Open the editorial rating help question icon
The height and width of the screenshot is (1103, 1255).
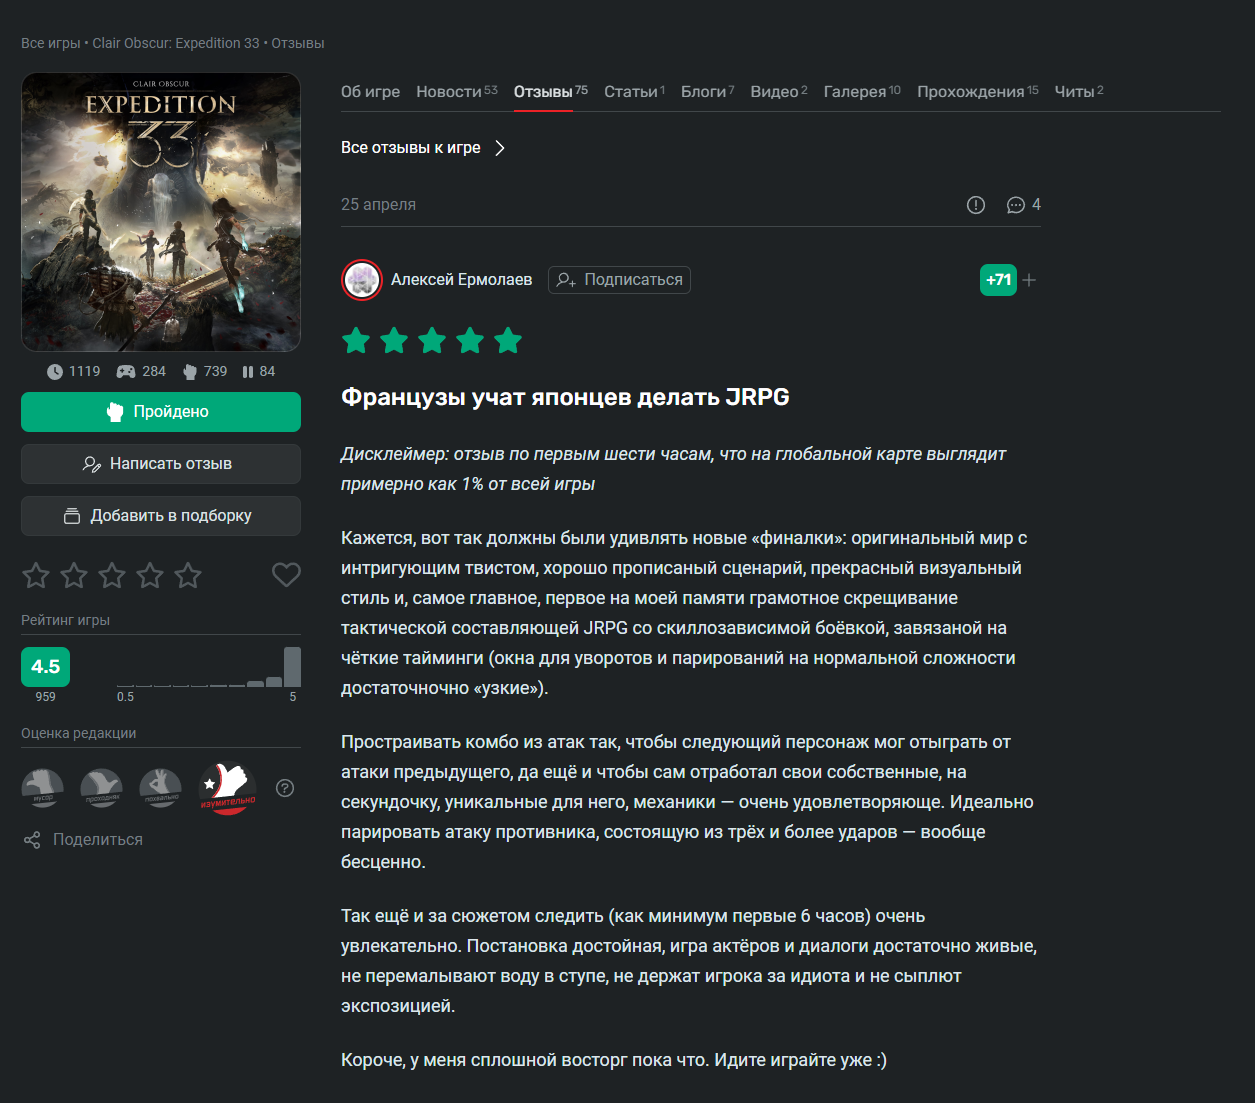285,788
